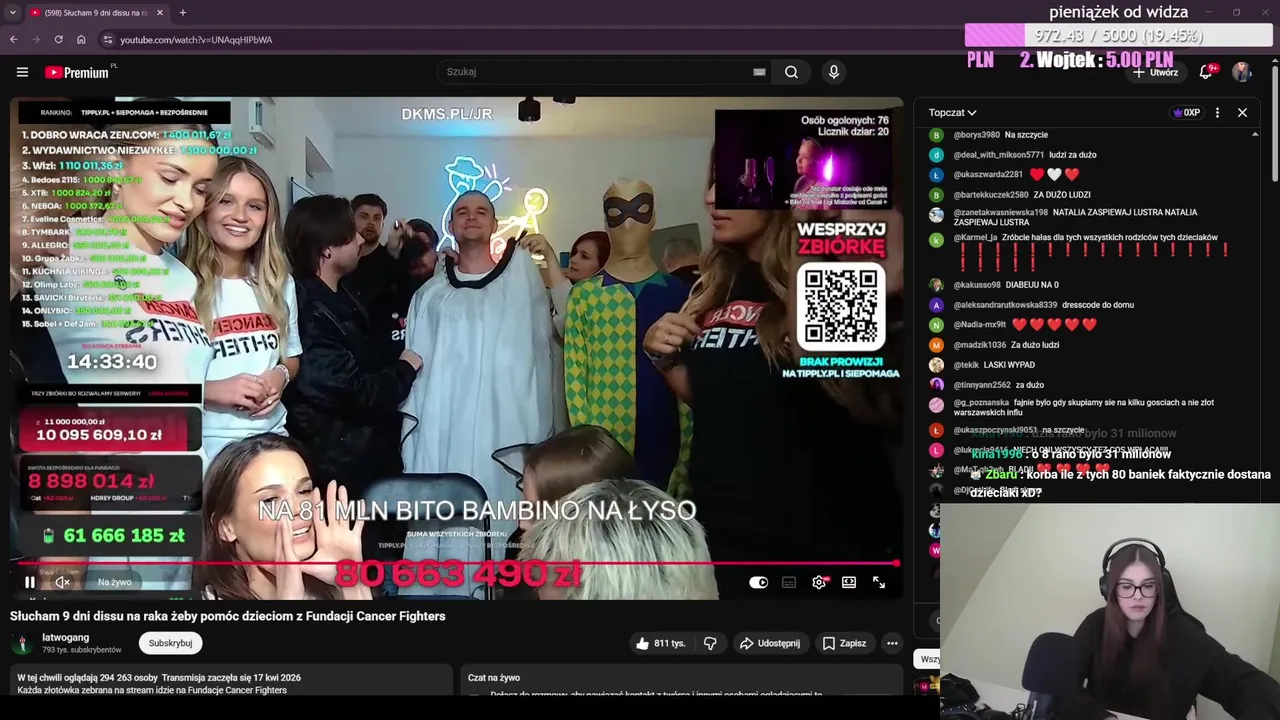1280x720 pixels.
Task: Click the Zapisz save button
Action: coord(844,643)
